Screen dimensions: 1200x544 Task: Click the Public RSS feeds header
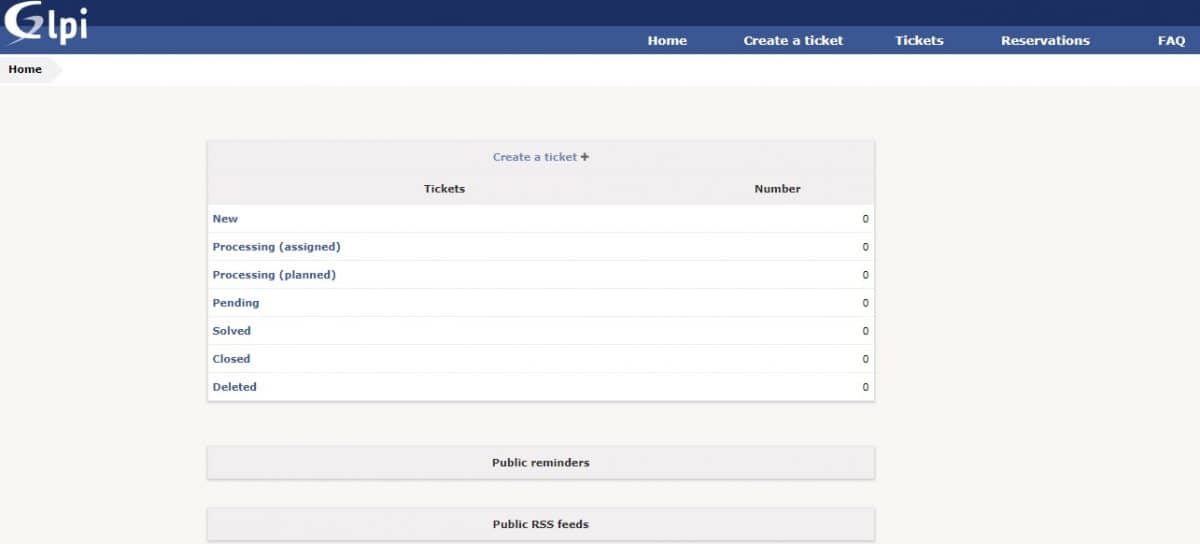[540, 524]
